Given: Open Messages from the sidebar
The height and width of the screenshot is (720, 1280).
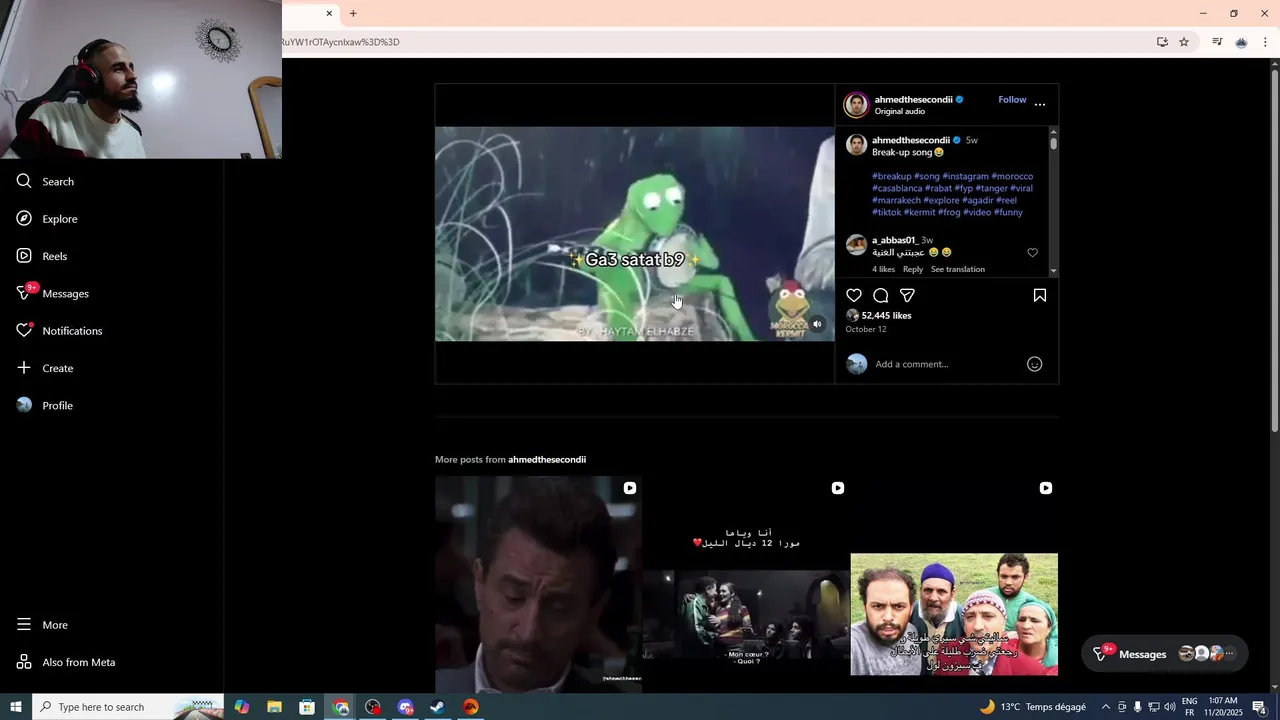Looking at the screenshot, I should (x=53, y=293).
